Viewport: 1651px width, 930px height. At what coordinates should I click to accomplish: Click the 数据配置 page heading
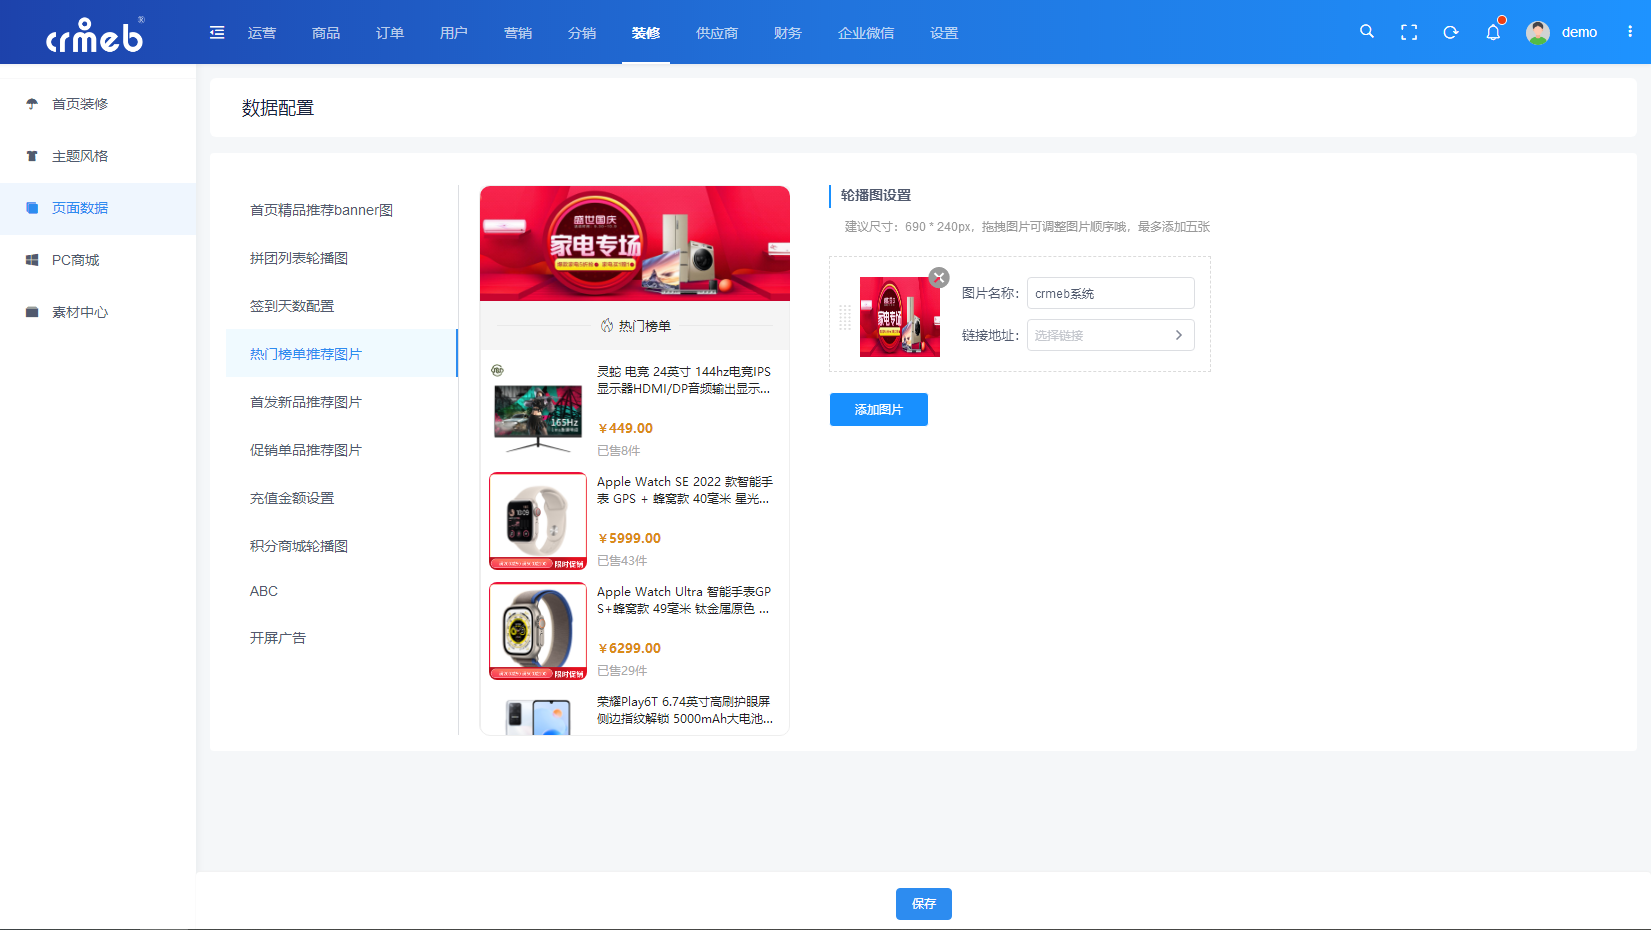pyautogui.click(x=278, y=108)
